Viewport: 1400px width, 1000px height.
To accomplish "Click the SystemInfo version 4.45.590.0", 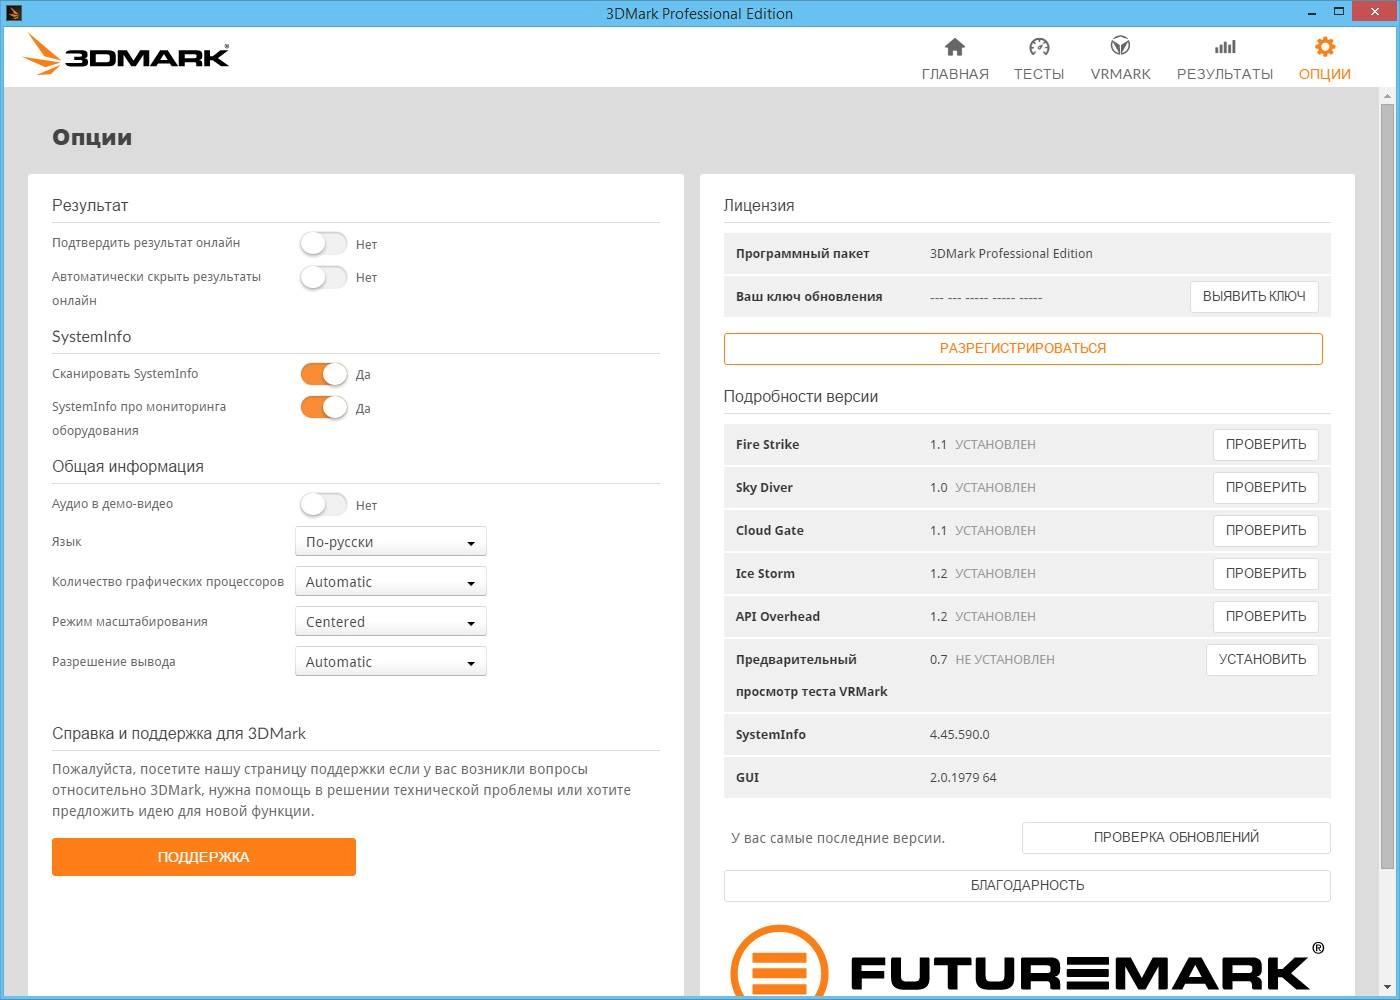I will click(959, 734).
